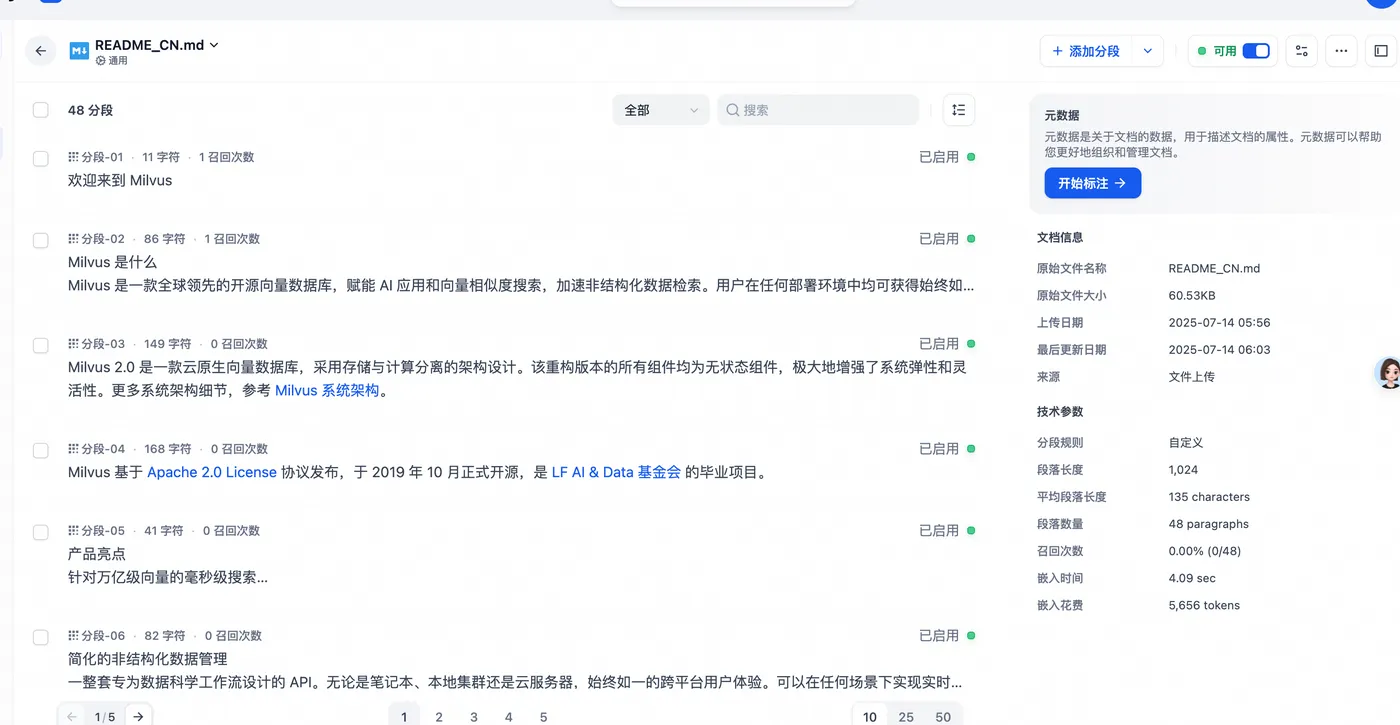Click the grip icon of 分段-04
The image size is (1400, 725).
pos(73,449)
